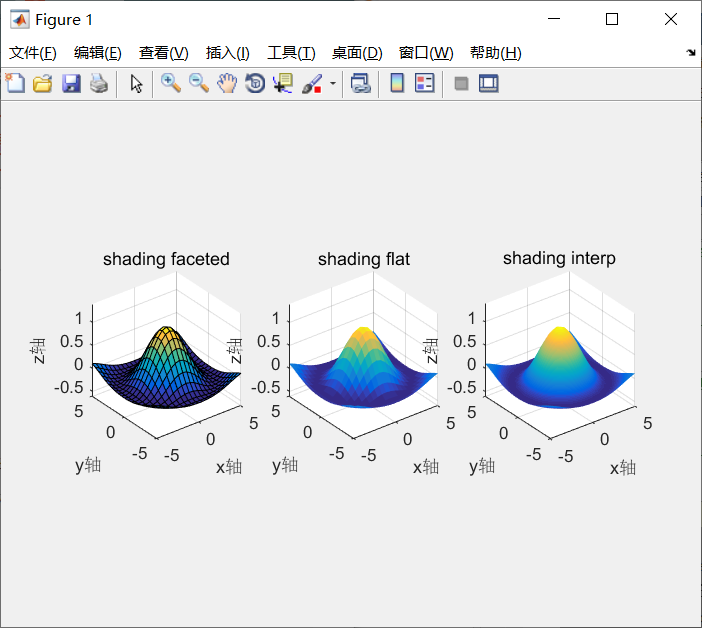This screenshot has width=702, height=628.
Task: Open the Brush color dropdown arrow
Action: coord(333,84)
